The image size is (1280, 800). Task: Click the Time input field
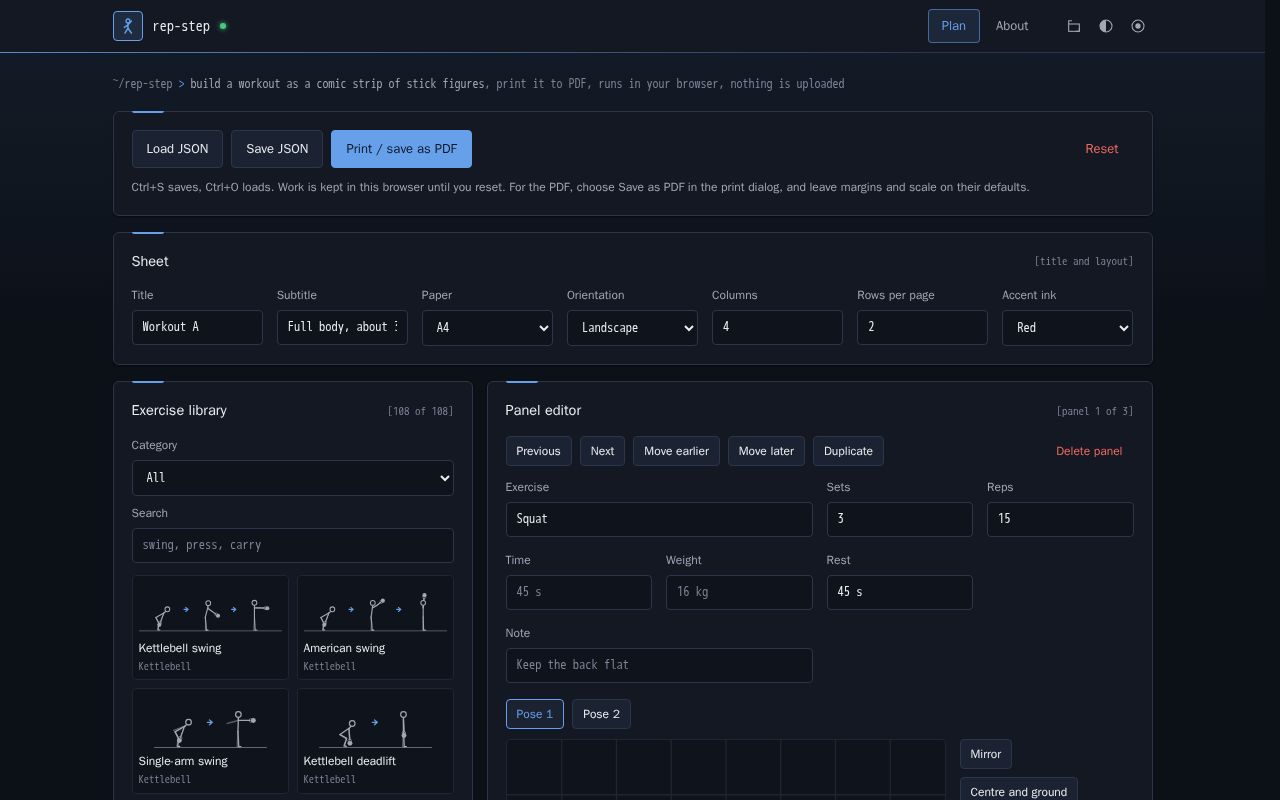[579, 592]
